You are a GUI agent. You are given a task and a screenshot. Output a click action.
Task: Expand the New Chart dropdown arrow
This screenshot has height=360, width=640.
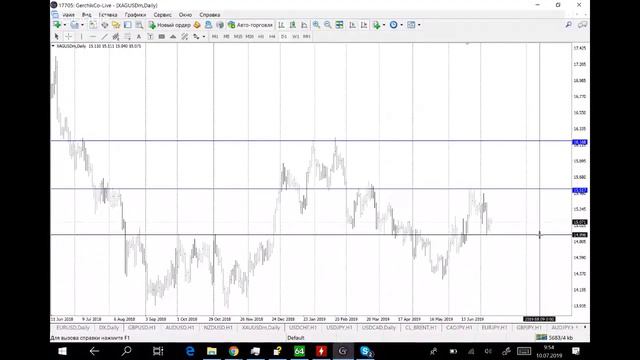[65, 25]
